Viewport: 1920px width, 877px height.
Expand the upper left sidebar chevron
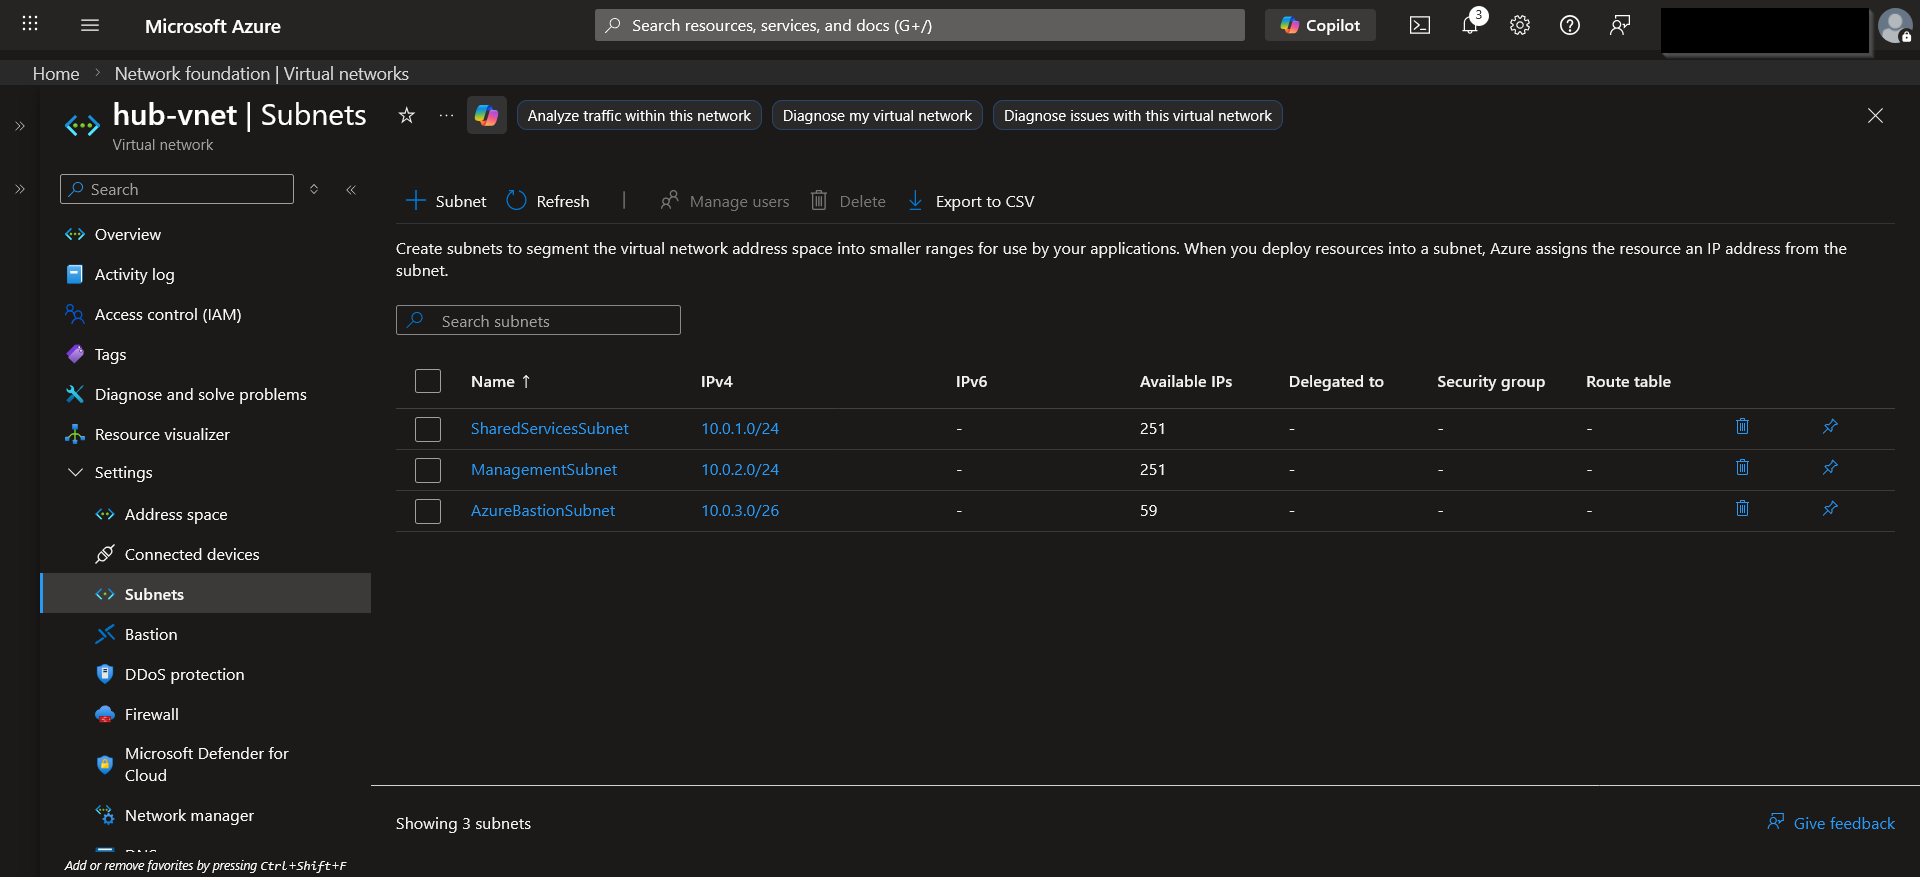tap(19, 126)
